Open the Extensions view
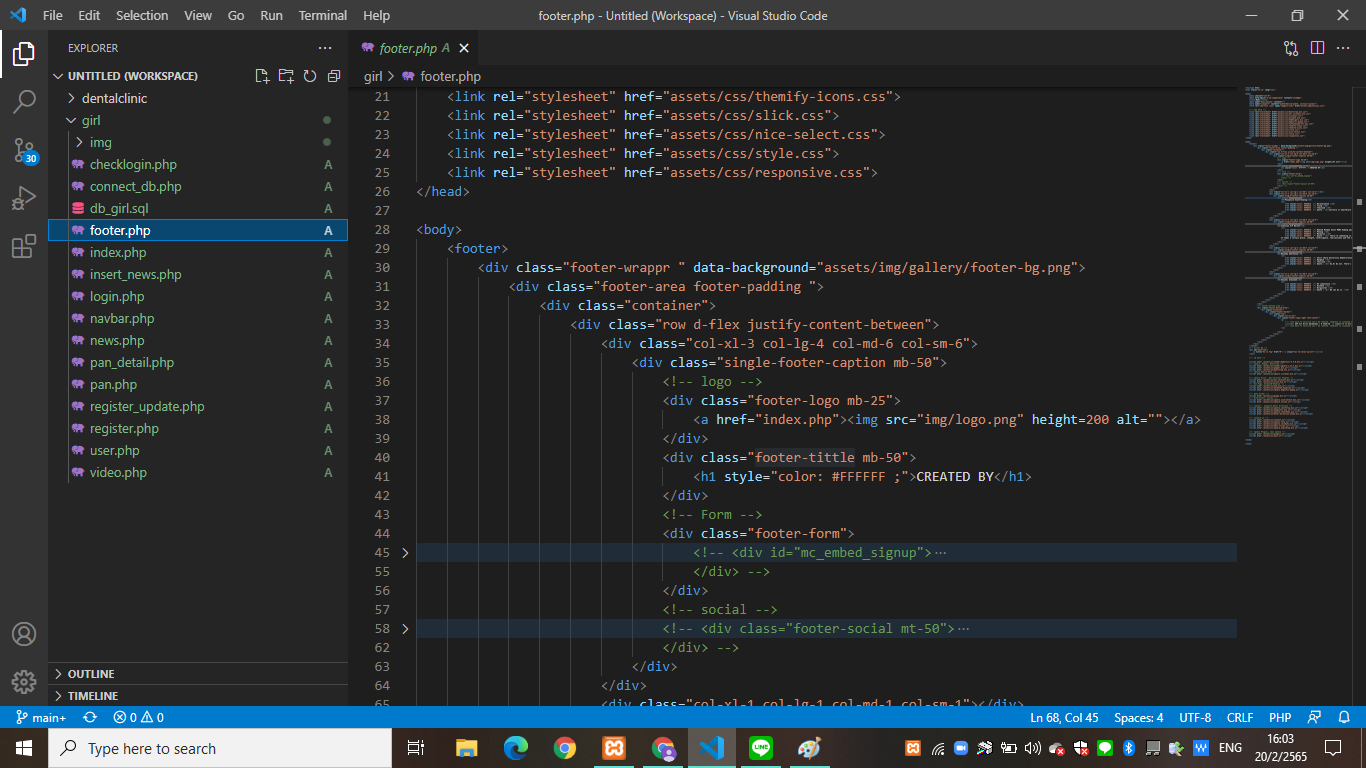The image size is (1366, 768). (24, 247)
